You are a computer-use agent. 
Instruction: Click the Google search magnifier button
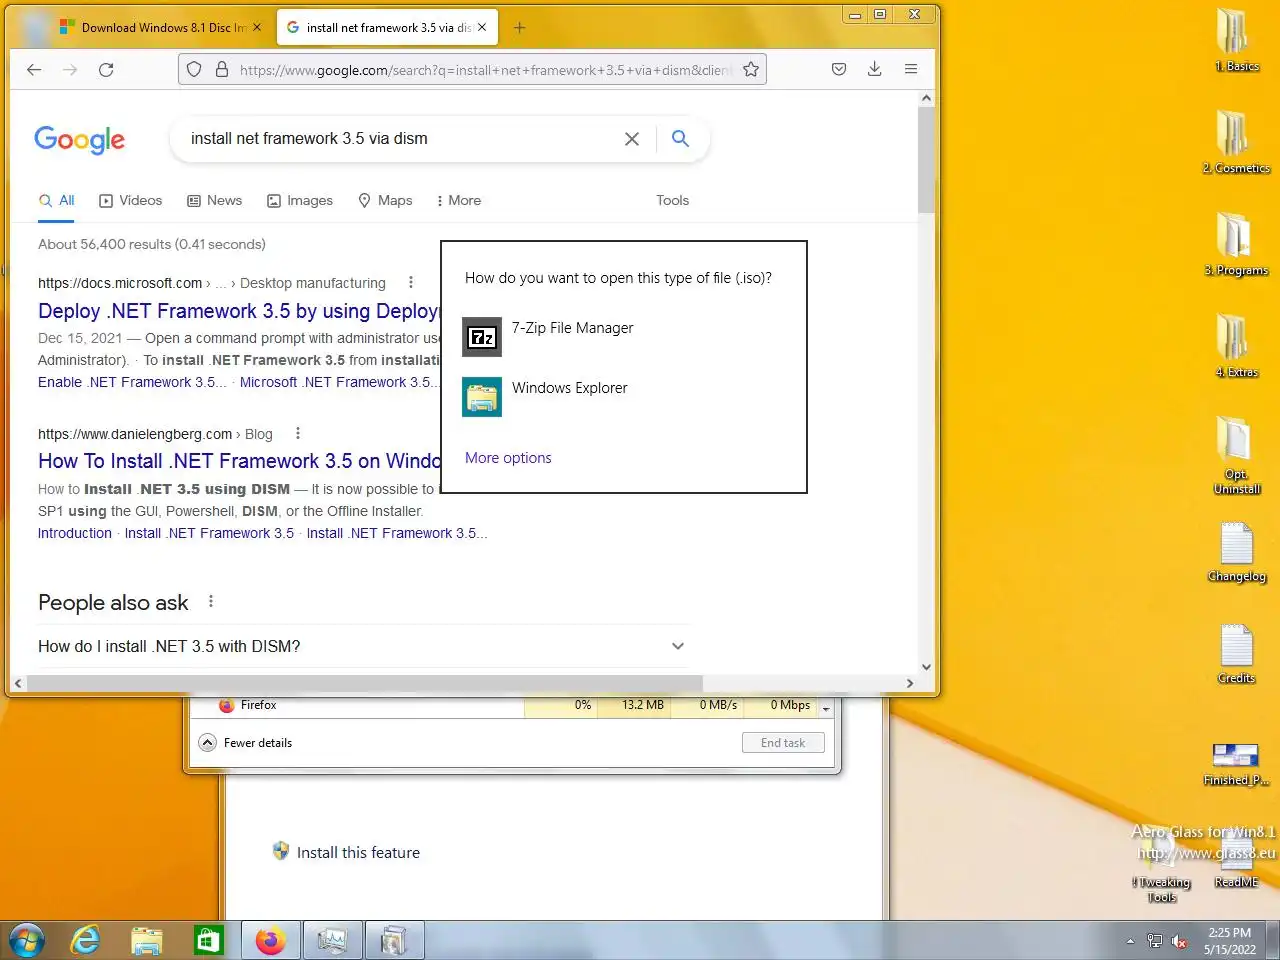680,139
